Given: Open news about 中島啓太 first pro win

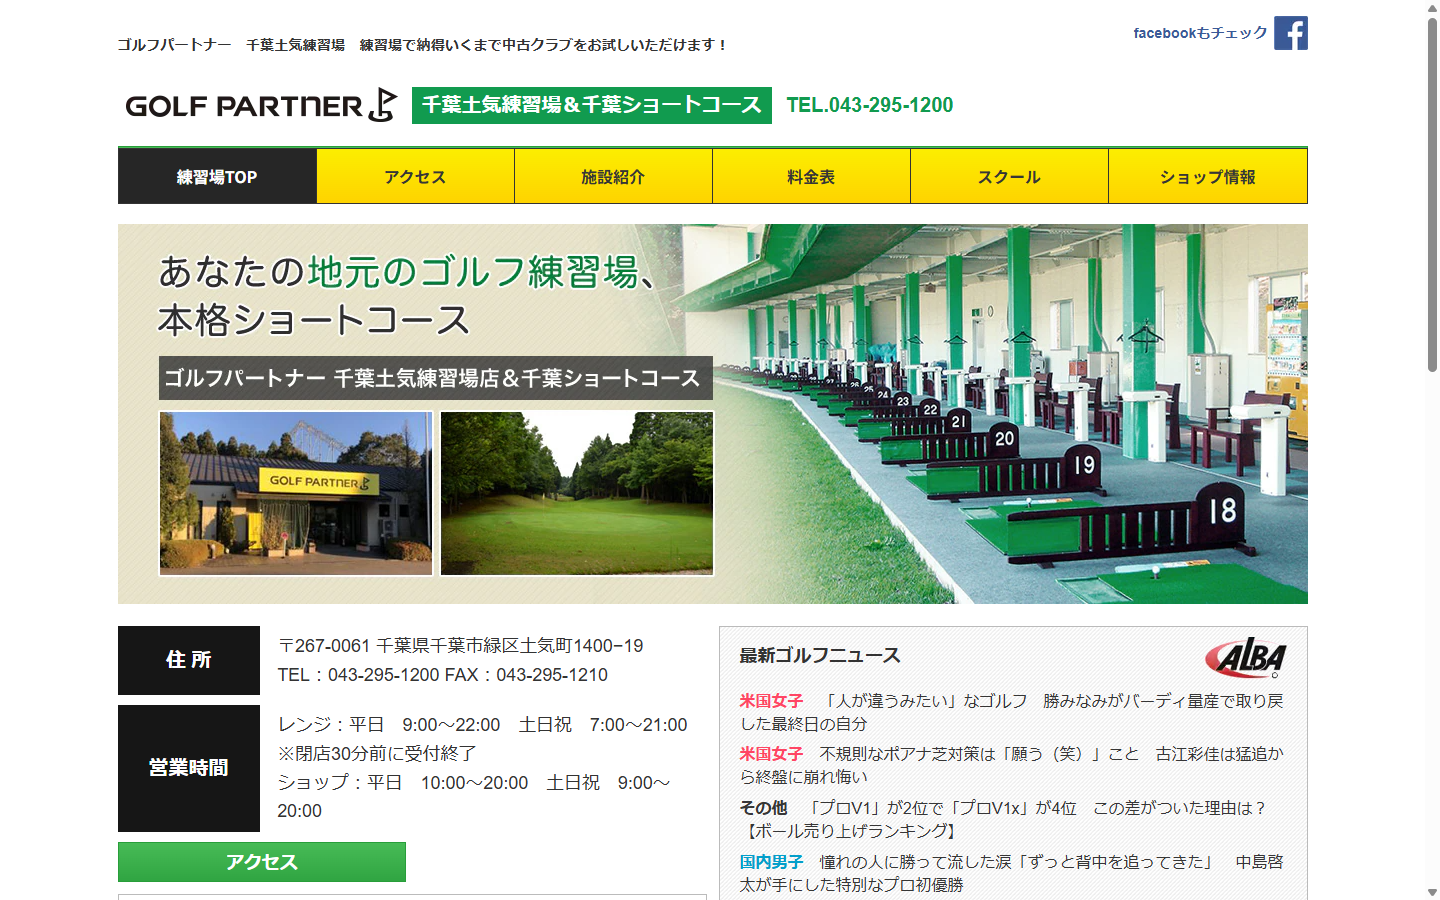Looking at the screenshot, I should point(1011,873).
